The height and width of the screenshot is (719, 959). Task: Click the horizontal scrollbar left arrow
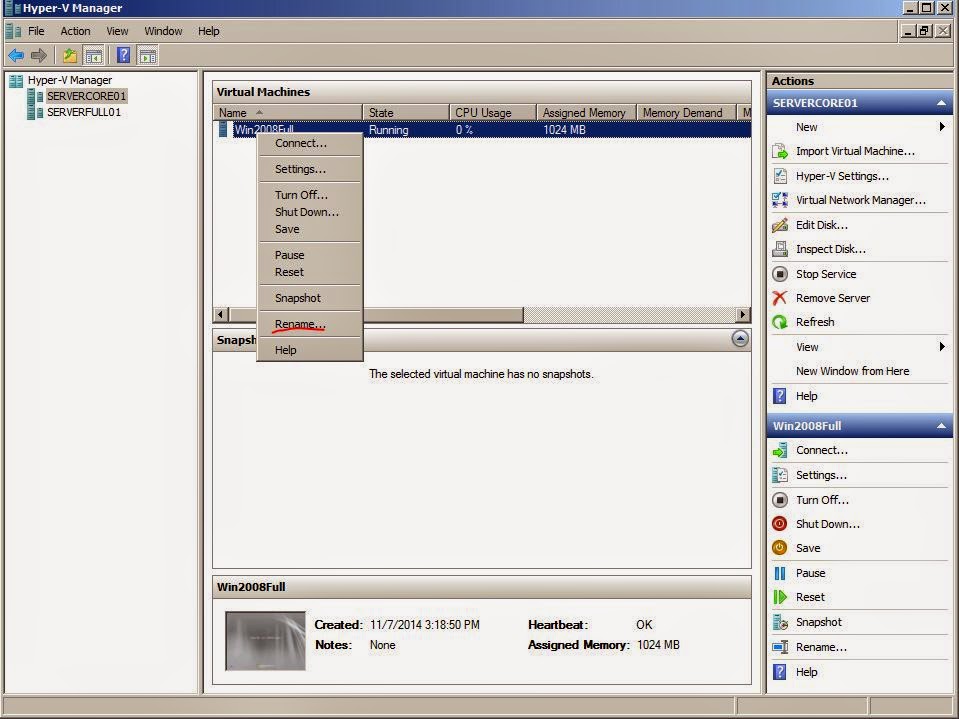(221, 315)
